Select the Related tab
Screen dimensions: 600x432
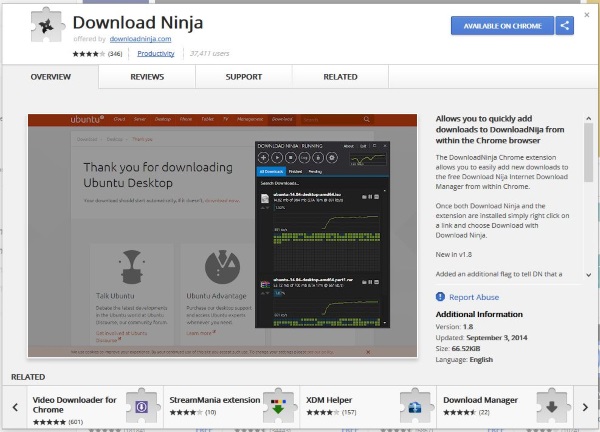coord(340,76)
